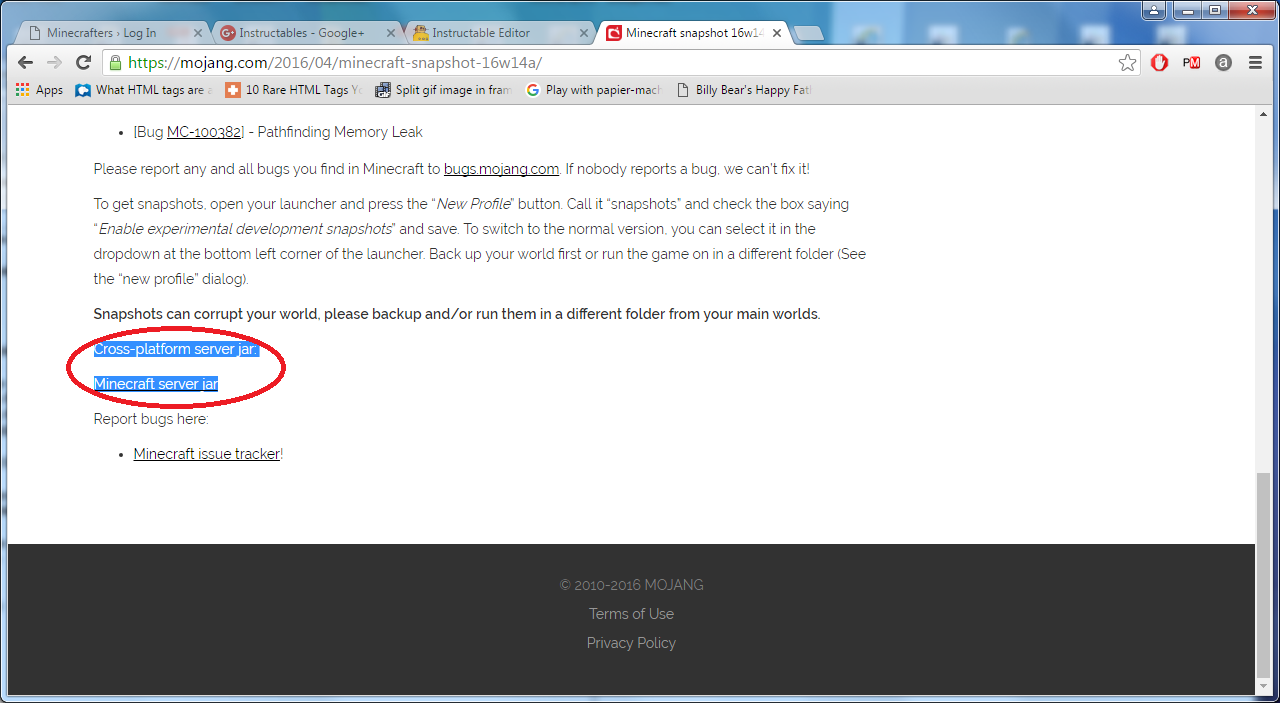This screenshot has height=703, width=1280.
Task: Click the gray circular 'a' extension icon
Action: (x=1223, y=62)
